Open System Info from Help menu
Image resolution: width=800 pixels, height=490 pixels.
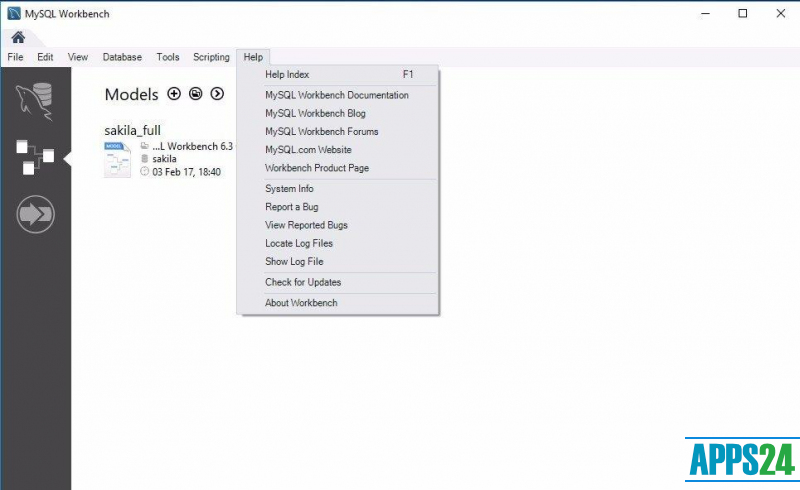289,189
